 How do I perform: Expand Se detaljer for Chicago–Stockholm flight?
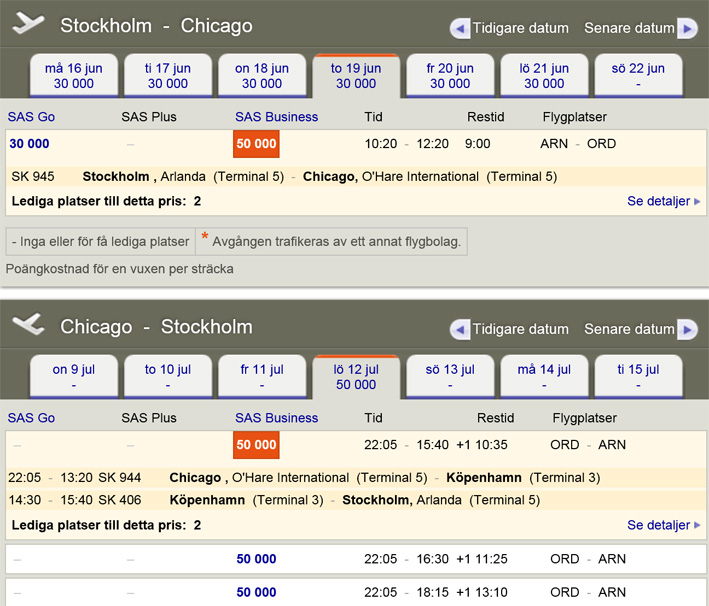pos(663,525)
